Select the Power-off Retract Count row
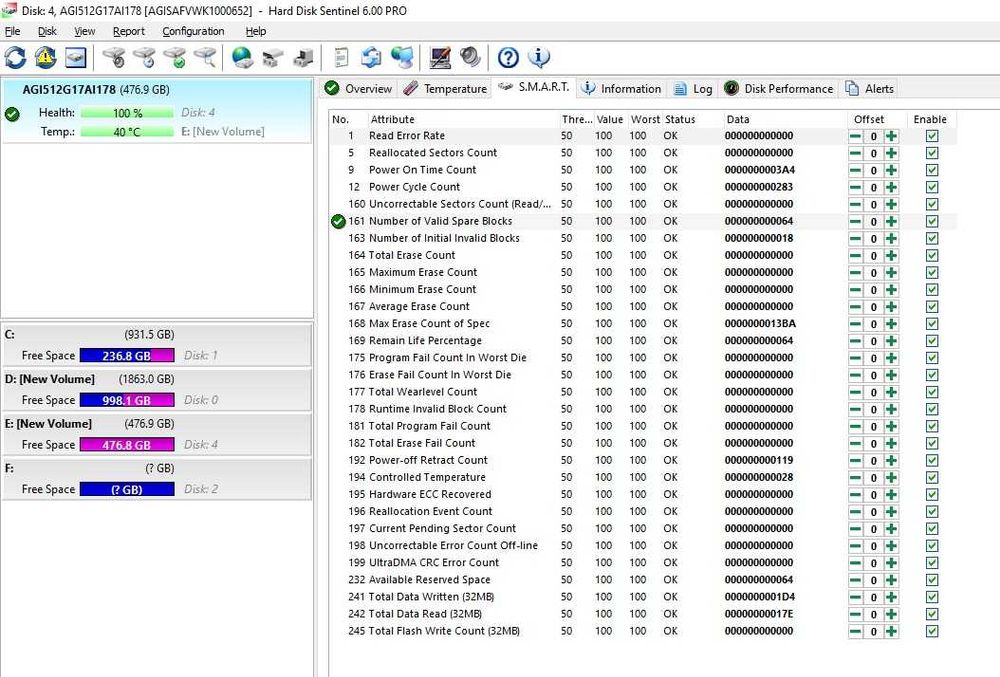Viewport: 1000px width, 677px height. (x=643, y=460)
